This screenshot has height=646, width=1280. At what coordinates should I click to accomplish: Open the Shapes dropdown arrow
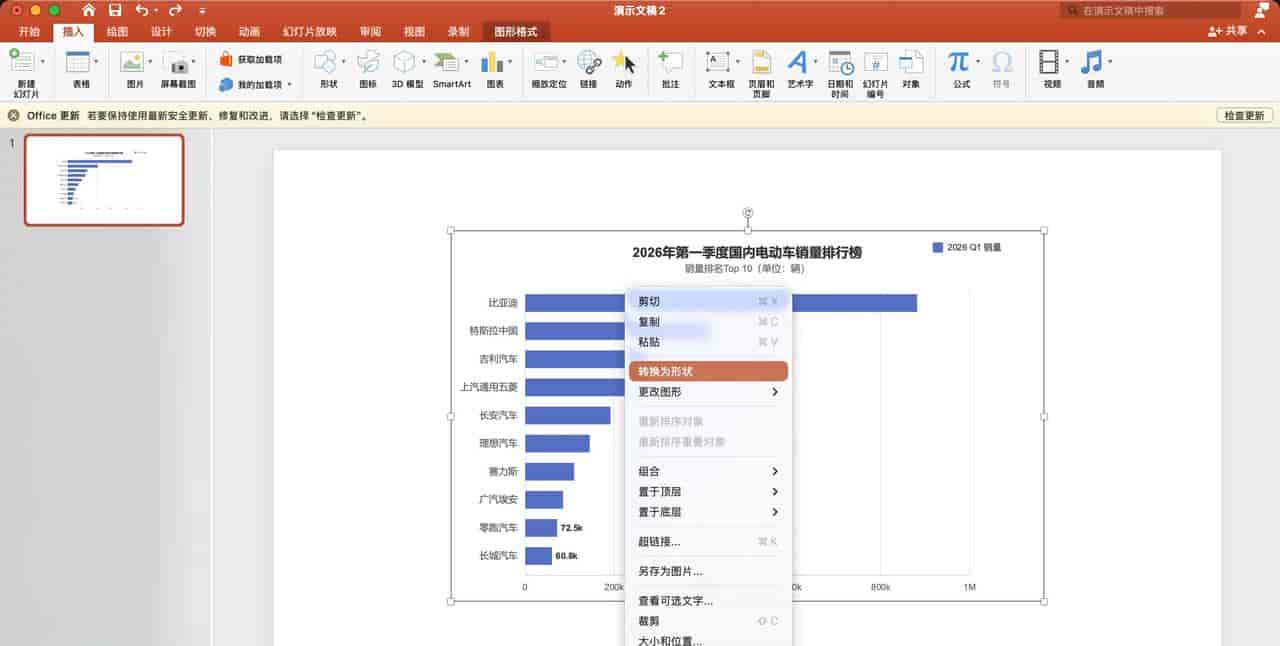tap(343, 62)
